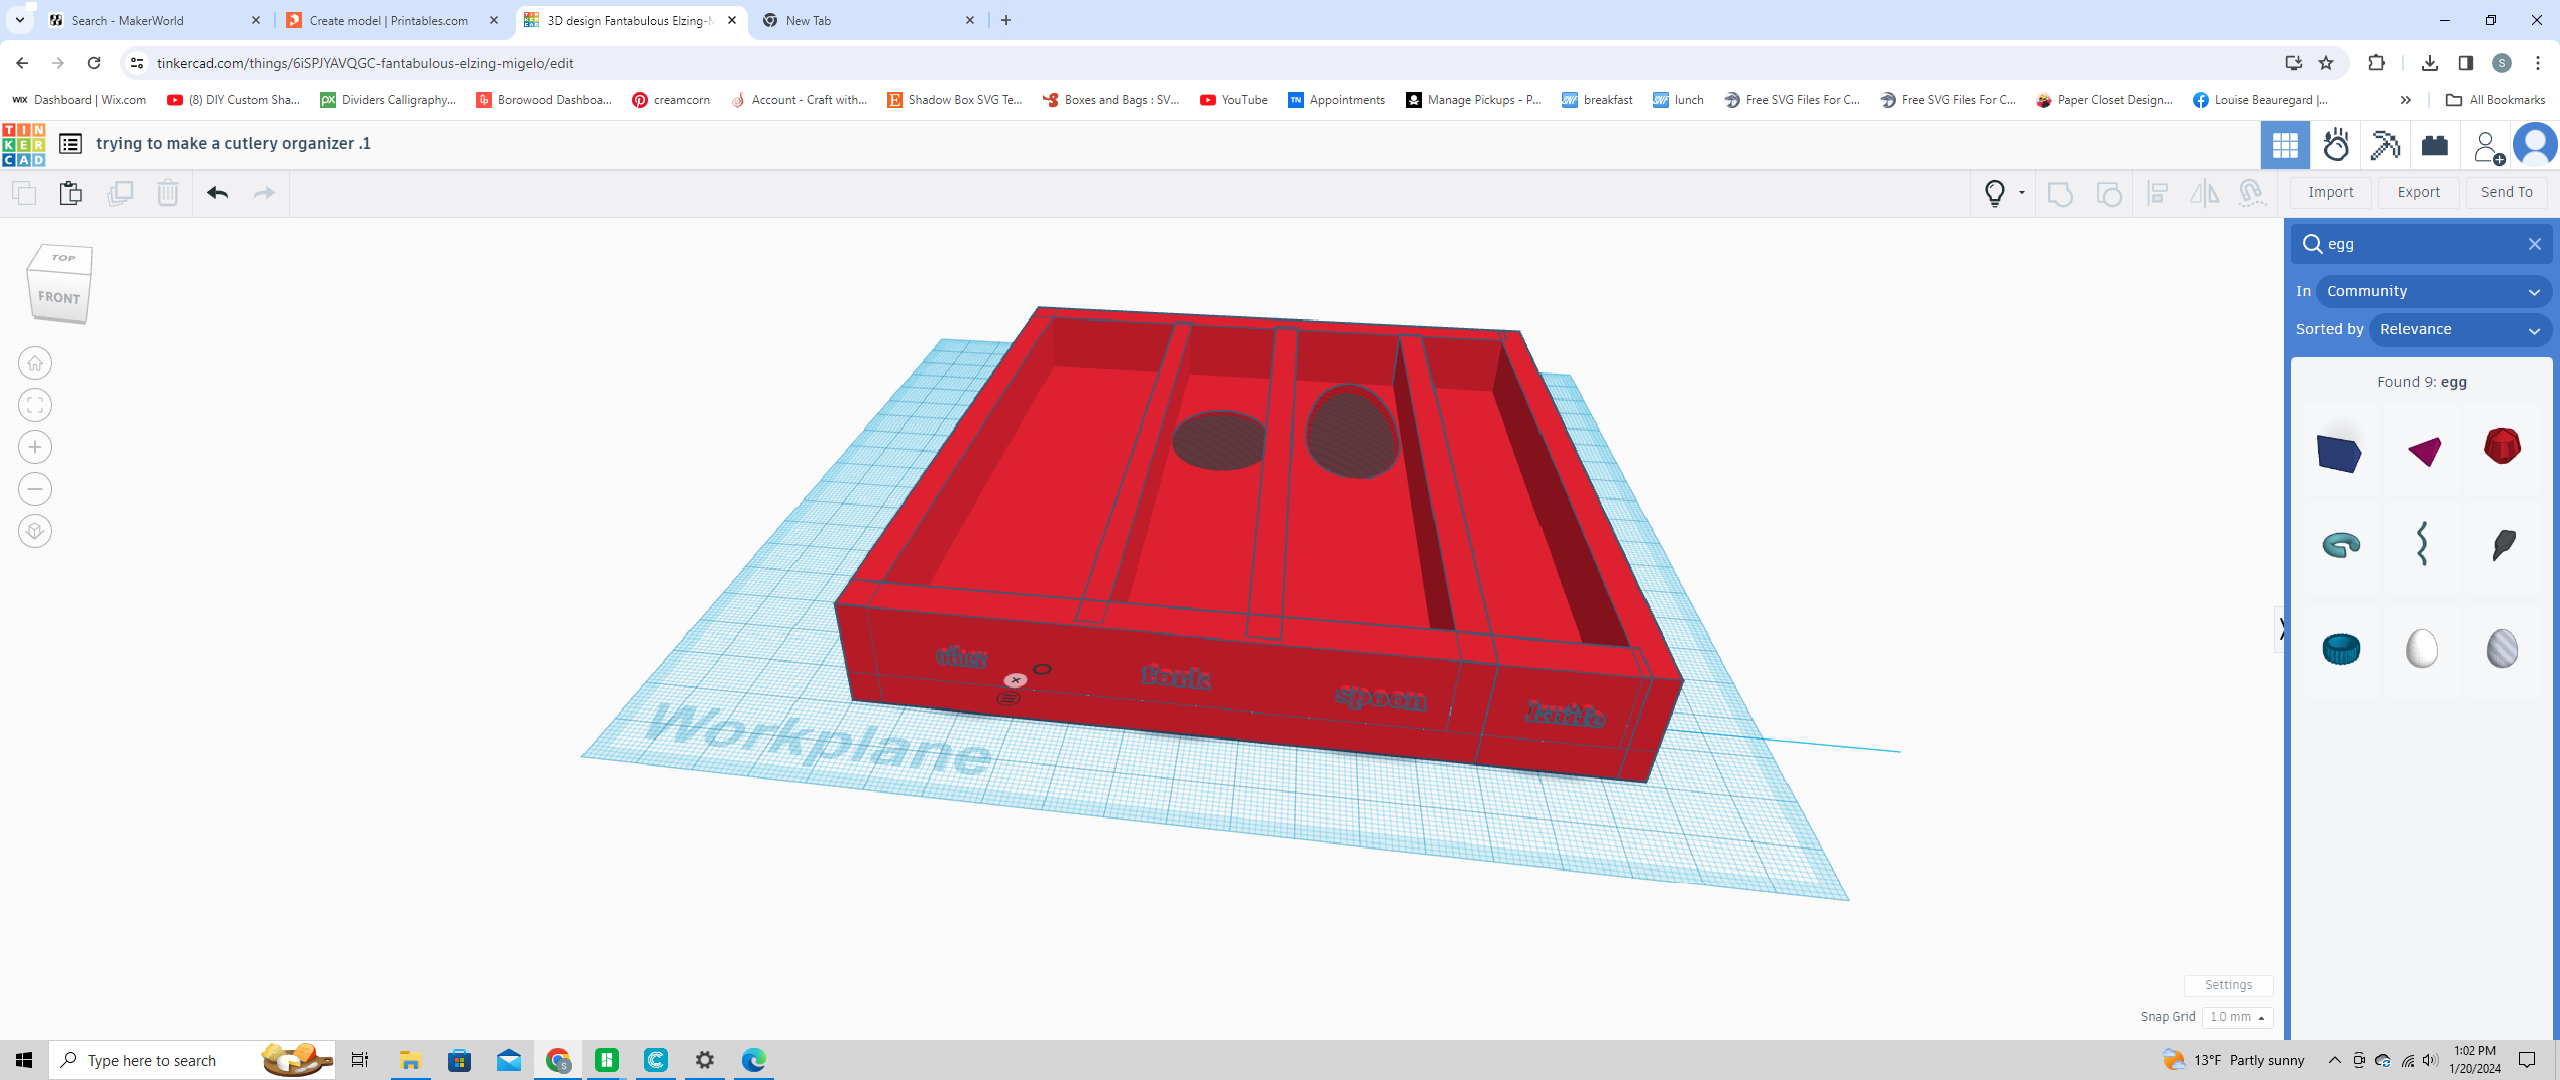Click the invite collaborators person icon
The image size is (2560, 1080).
[2488, 147]
